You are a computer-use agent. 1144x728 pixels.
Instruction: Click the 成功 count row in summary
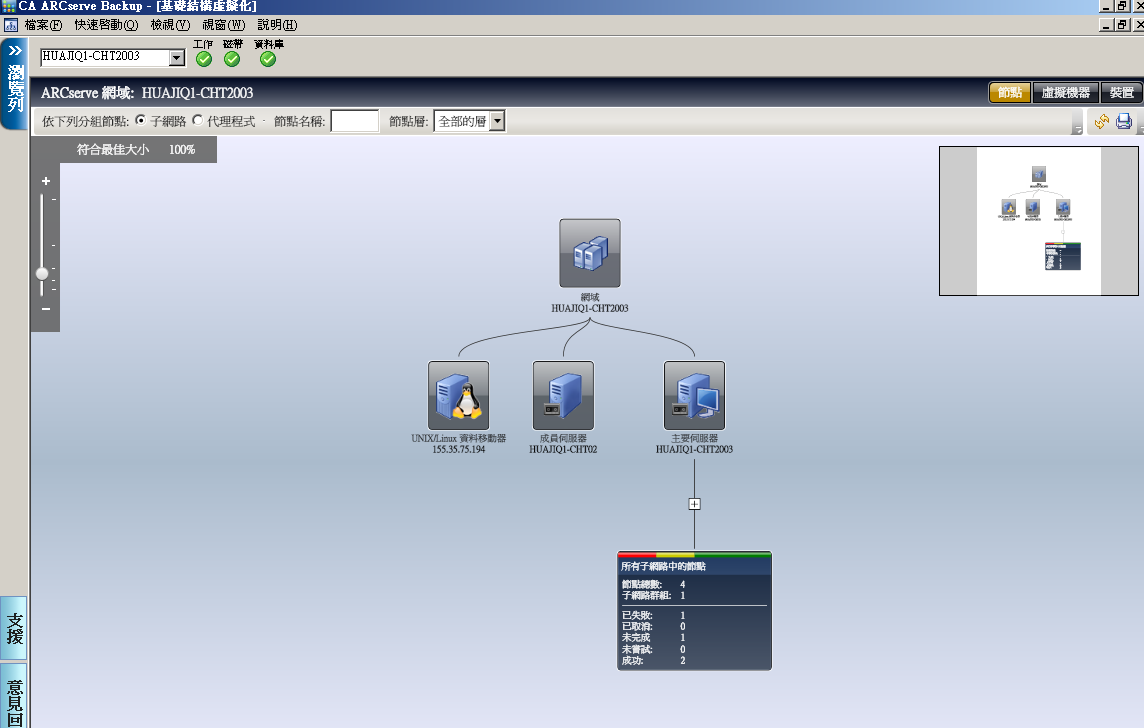pyautogui.click(x=654, y=661)
